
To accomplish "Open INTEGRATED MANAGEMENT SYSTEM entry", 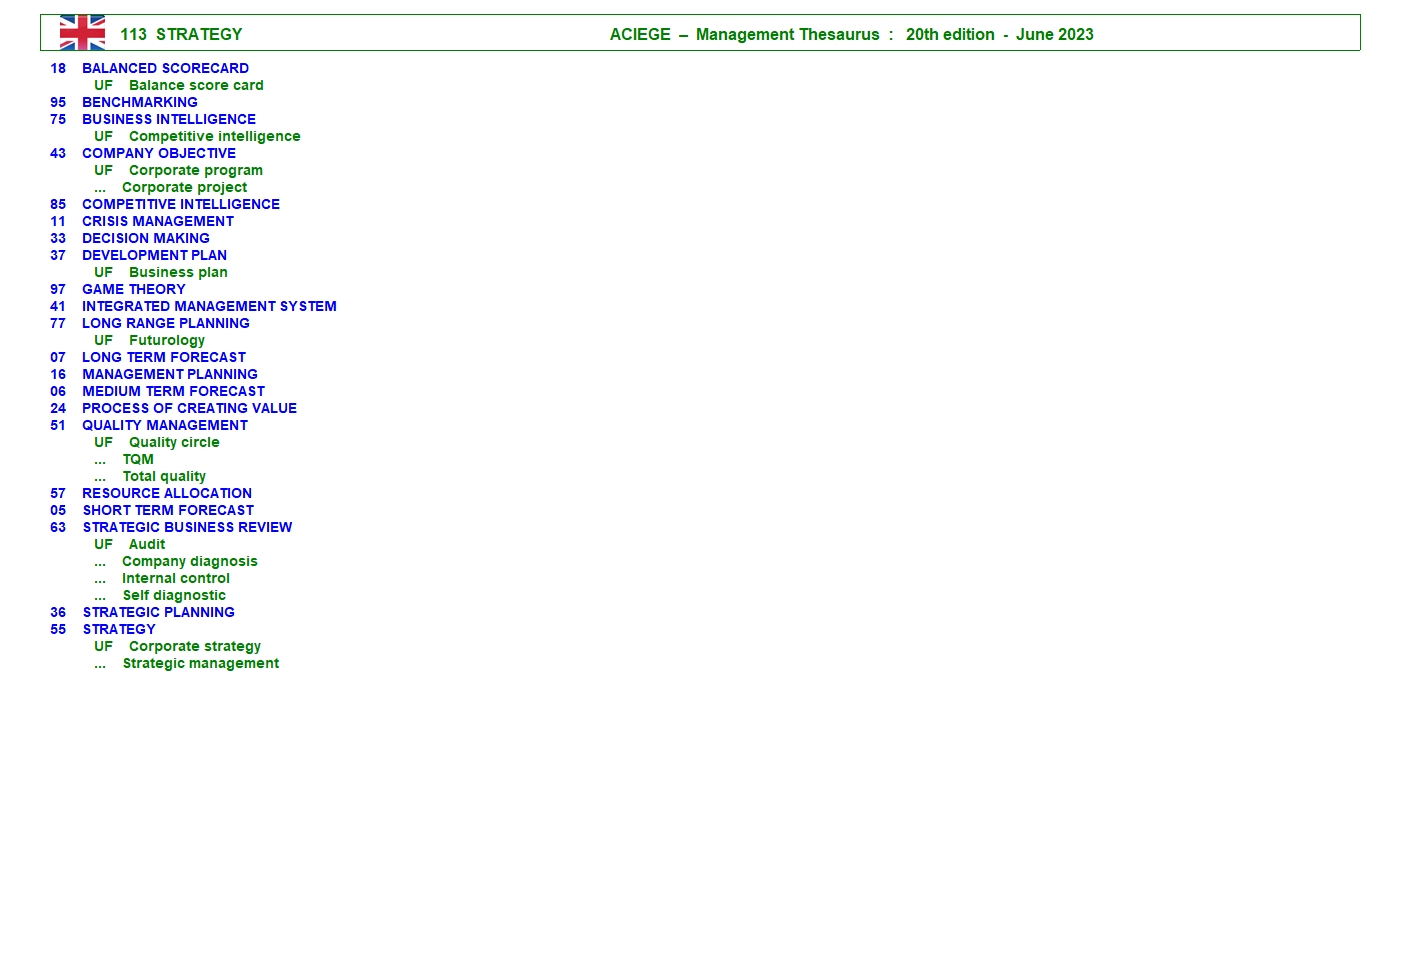I will point(209,306).
